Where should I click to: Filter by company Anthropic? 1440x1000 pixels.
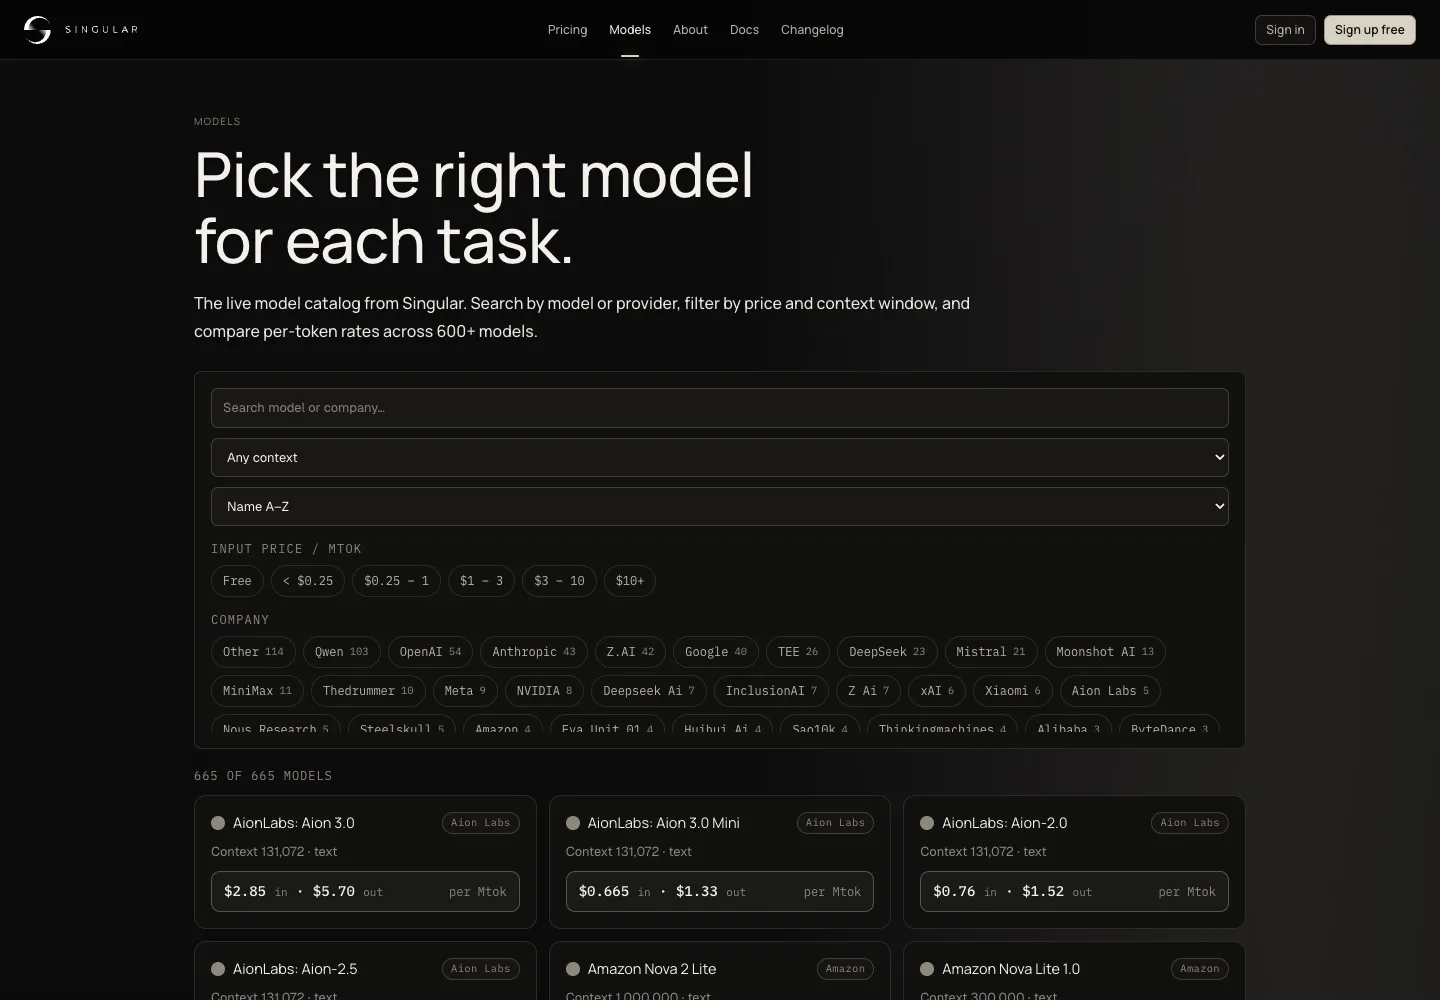534,652
